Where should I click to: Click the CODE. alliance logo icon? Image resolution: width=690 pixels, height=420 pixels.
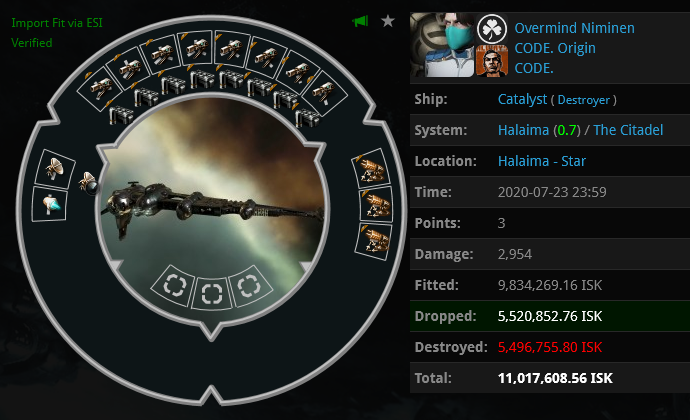(x=492, y=61)
